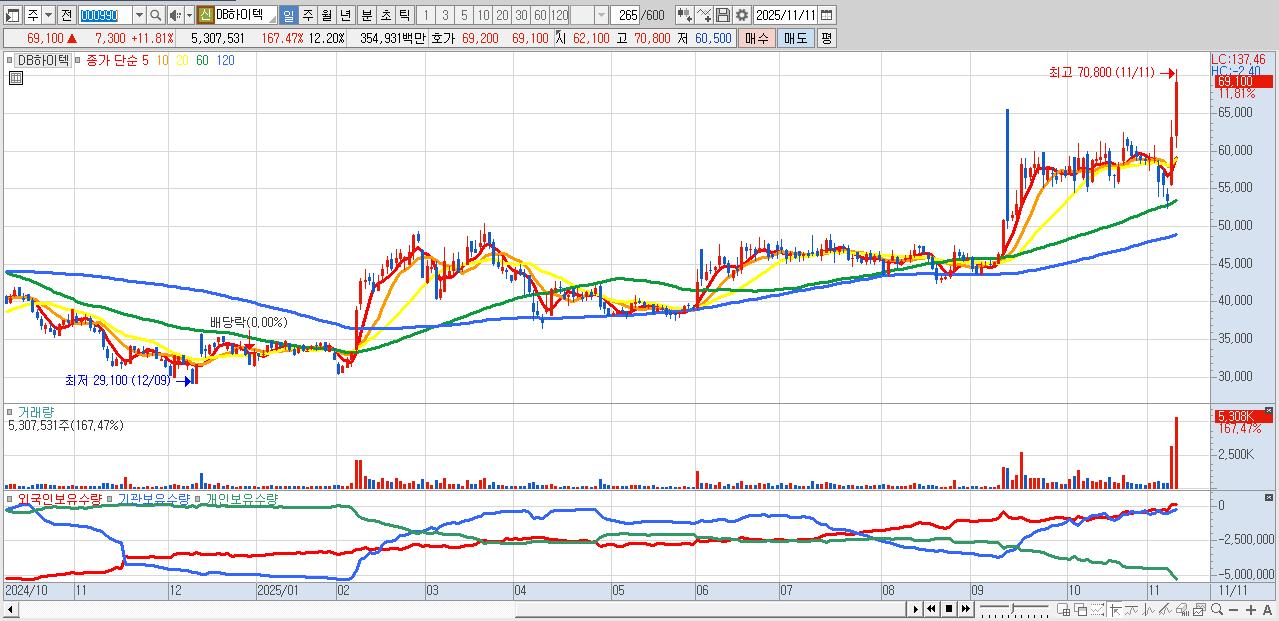Click the add chart panel icon

click(1063, 609)
